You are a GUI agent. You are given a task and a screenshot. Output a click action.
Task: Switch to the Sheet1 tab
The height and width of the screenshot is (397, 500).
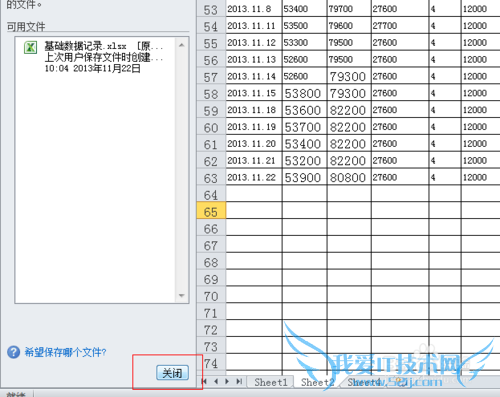(x=271, y=382)
